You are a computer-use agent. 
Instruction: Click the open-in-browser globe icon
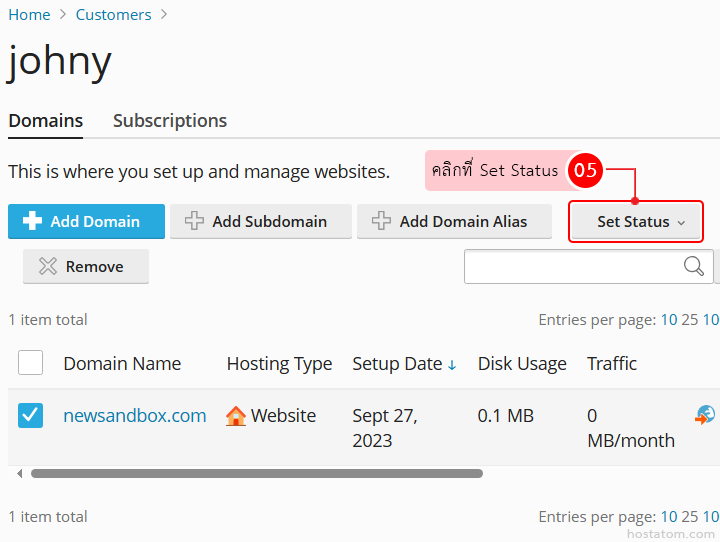coord(705,415)
